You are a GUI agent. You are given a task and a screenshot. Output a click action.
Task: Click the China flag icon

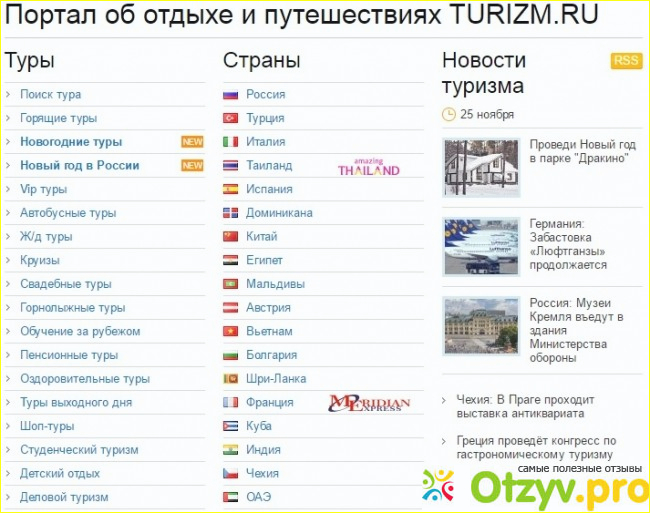tap(230, 237)
